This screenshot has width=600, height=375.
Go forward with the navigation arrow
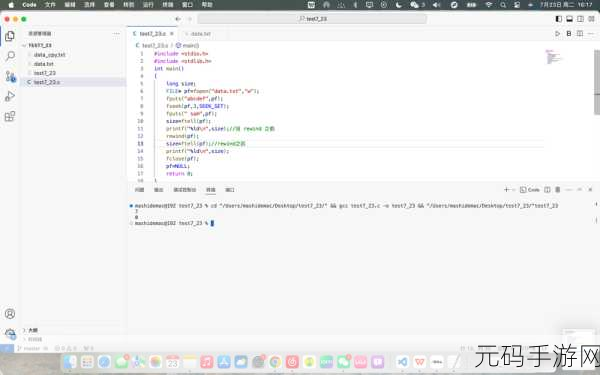click(x=189, y=19)
